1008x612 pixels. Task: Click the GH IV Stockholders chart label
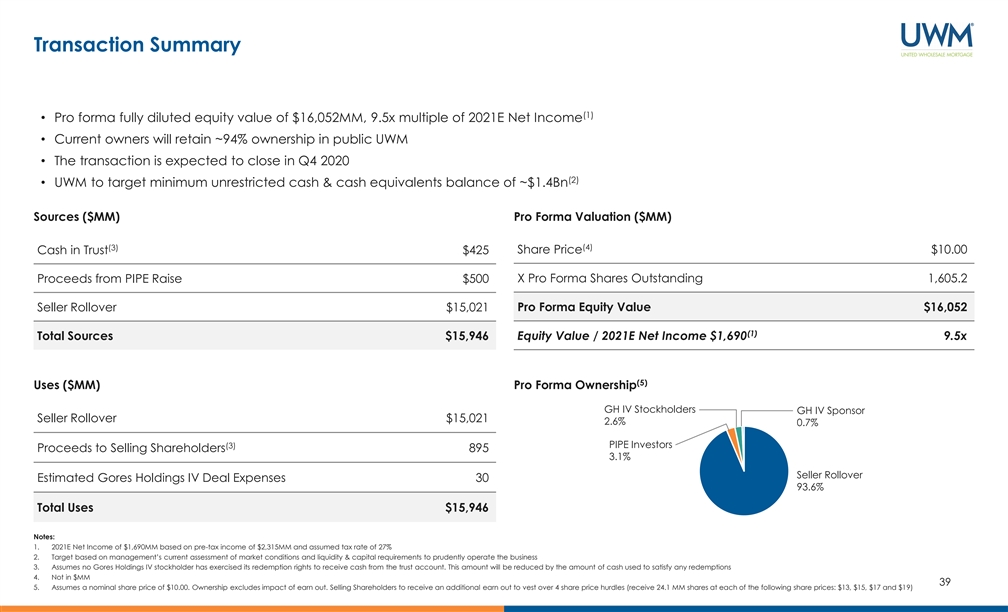[650, 408]
